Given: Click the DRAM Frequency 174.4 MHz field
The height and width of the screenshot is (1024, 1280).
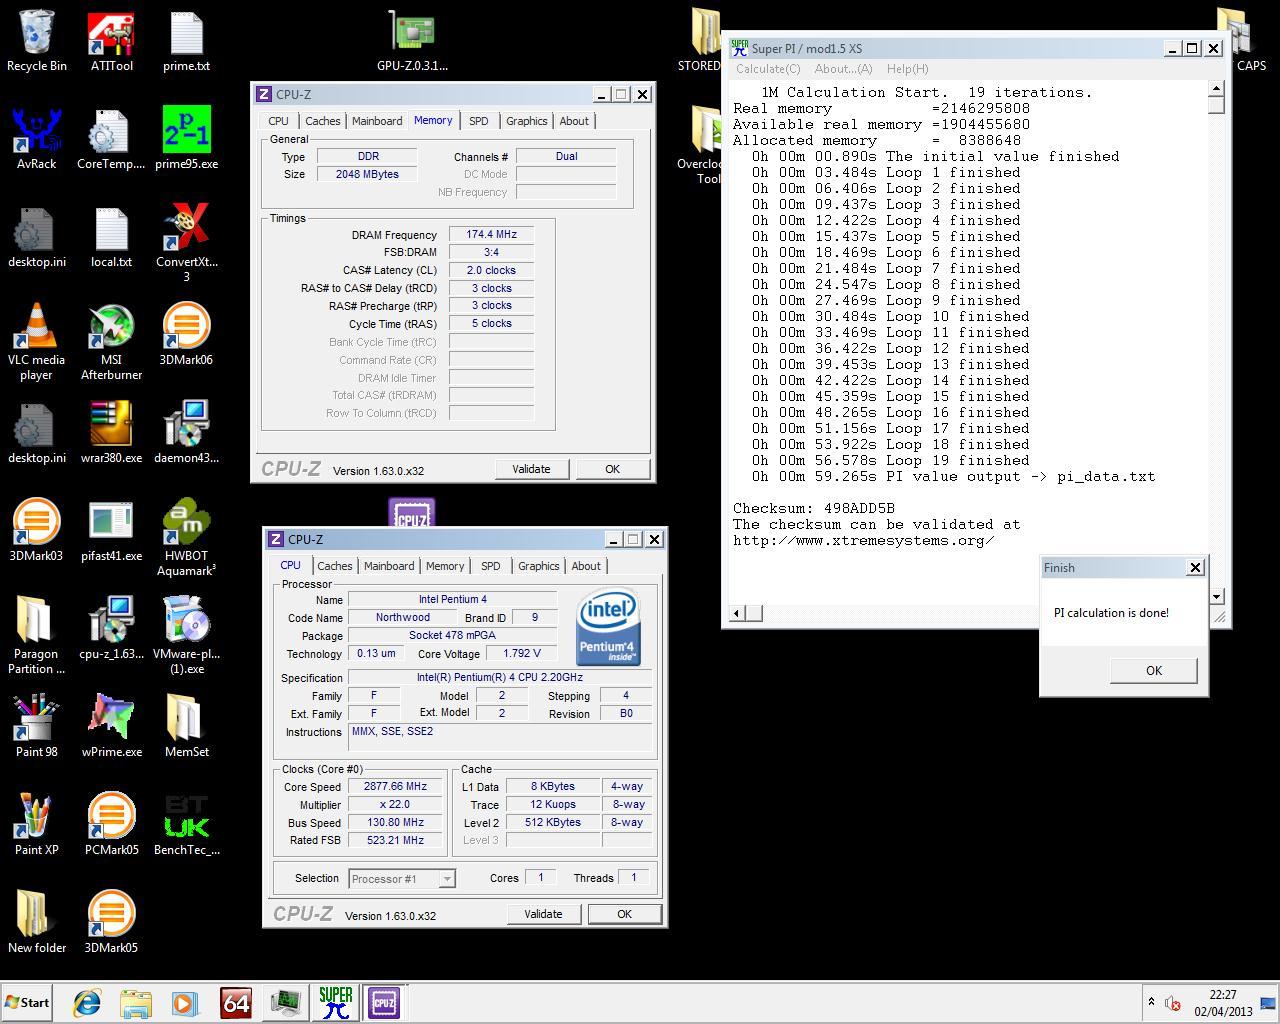Looking at the screenshot, I should click(x=491, y=234).
